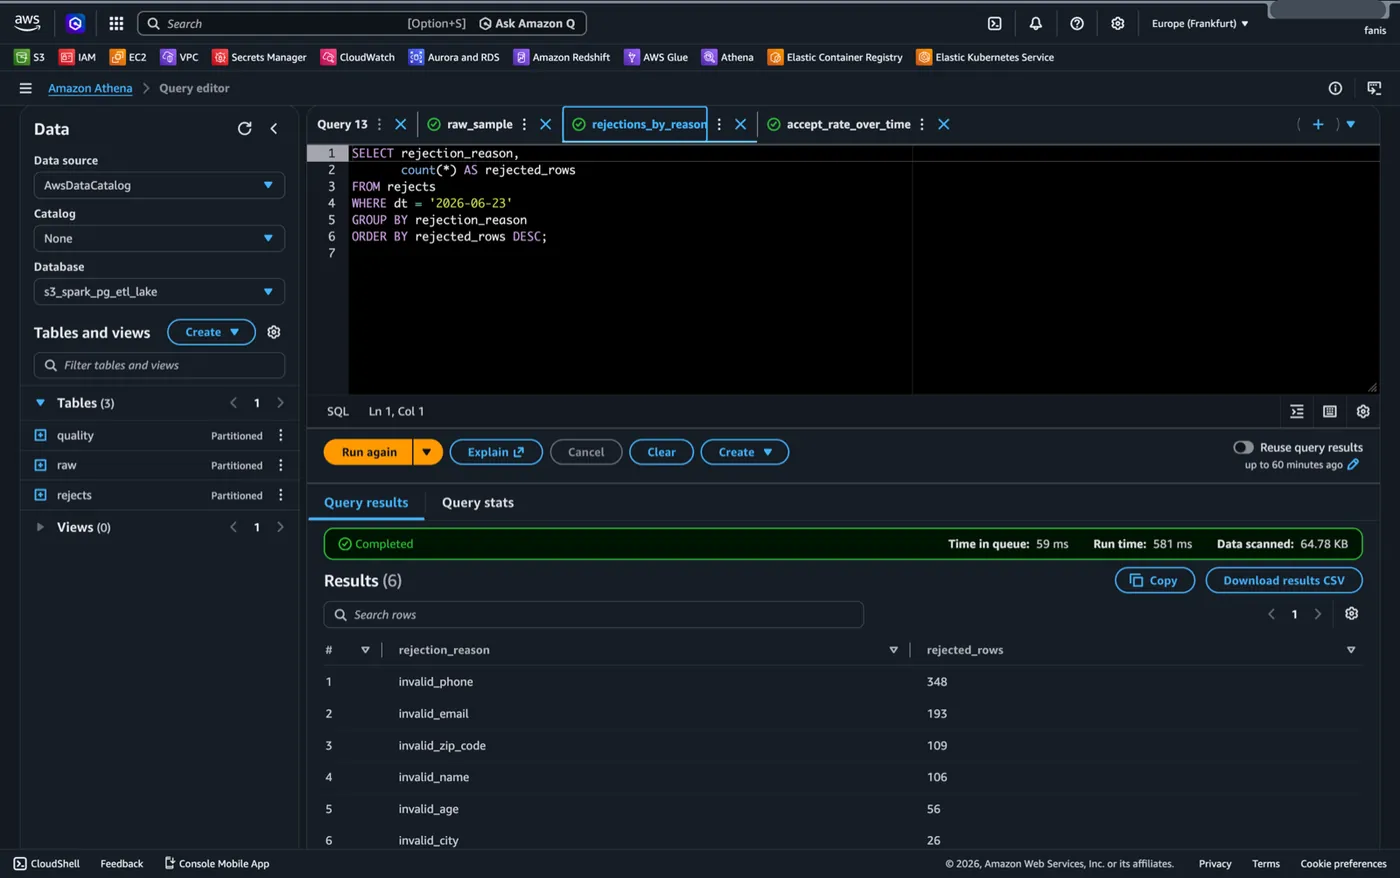Click the Clear button

pos(661,452)
